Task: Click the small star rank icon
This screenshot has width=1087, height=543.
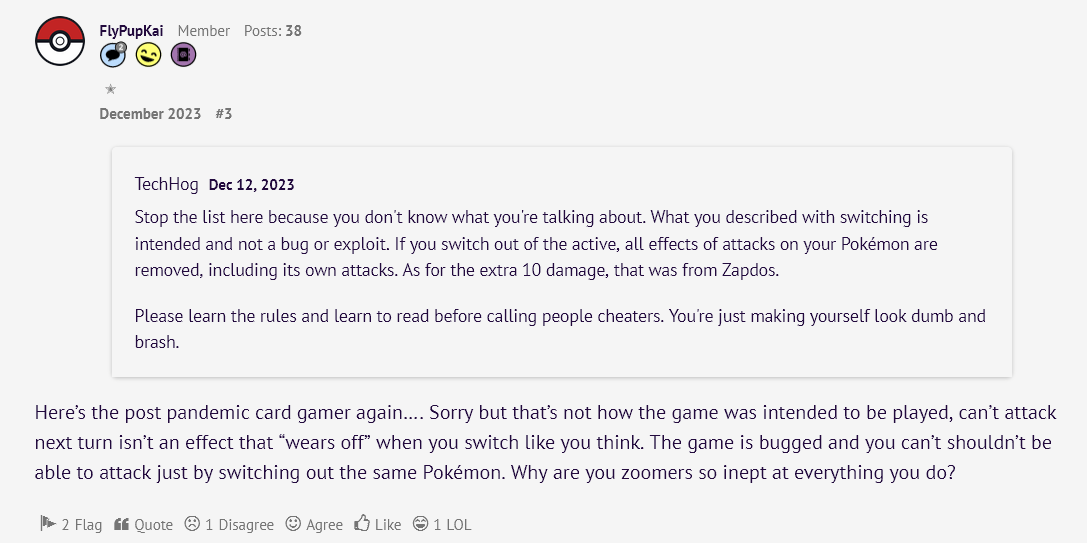Action: 110,89
